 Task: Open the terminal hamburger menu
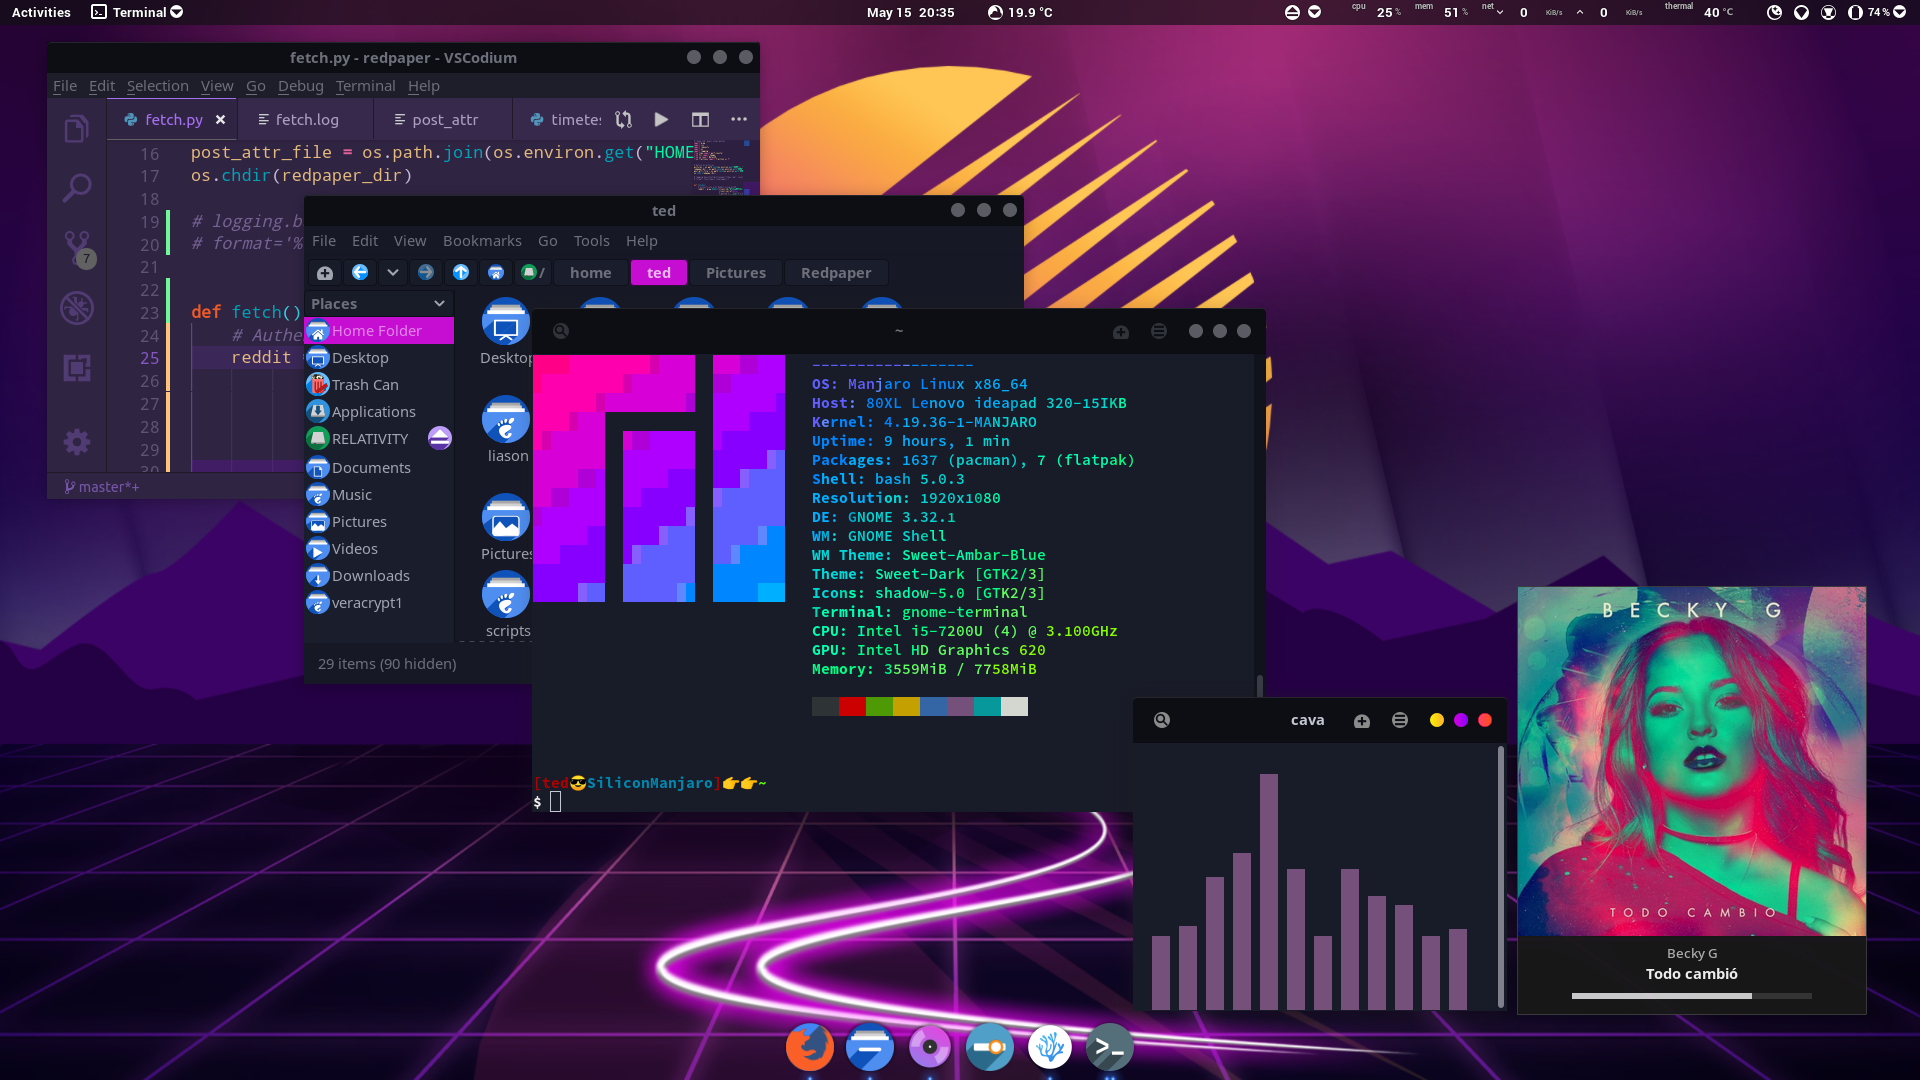point(1158,331)
